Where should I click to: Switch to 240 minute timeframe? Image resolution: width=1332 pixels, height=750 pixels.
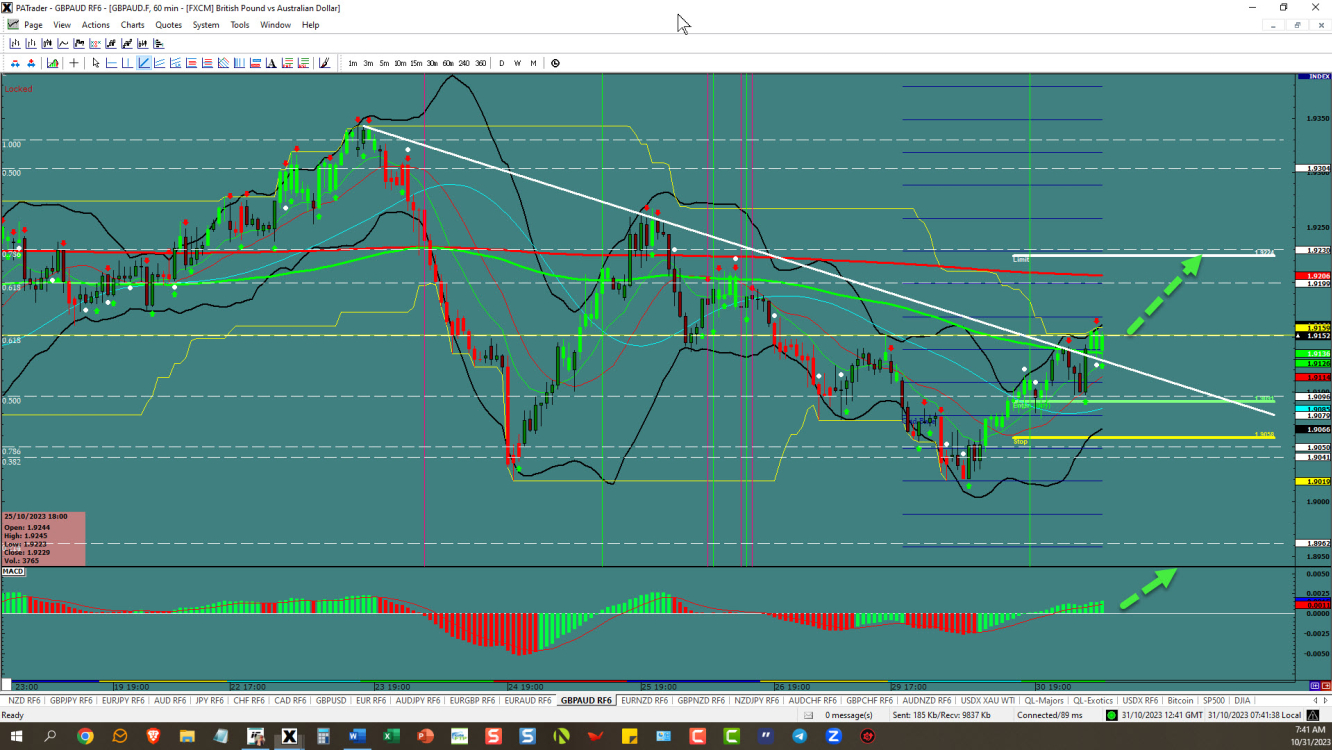pyautogui.click(x=464, y=63)
